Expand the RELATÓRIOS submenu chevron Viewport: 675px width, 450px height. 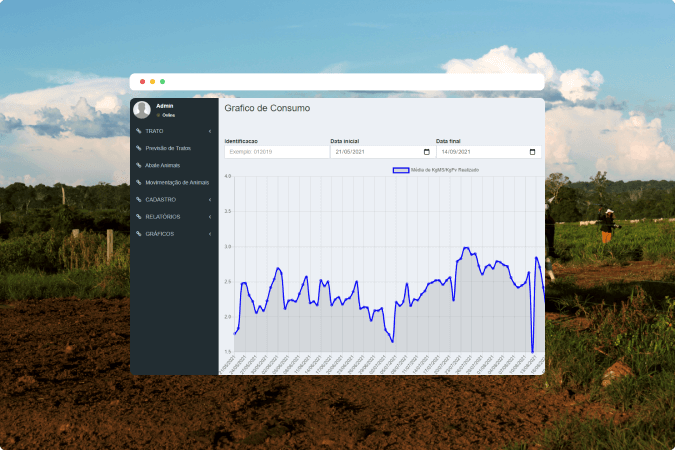tap(210, 216)
